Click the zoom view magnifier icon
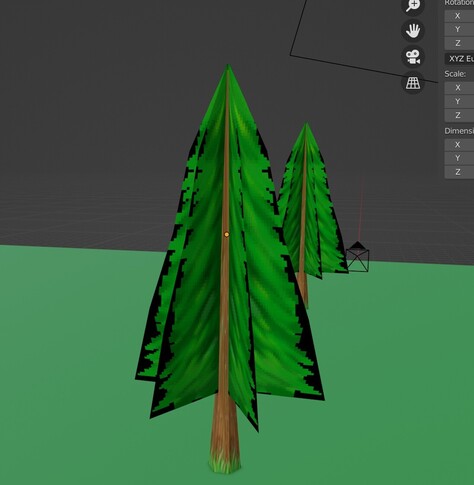 pyautogui.click(x=413, y=5)
